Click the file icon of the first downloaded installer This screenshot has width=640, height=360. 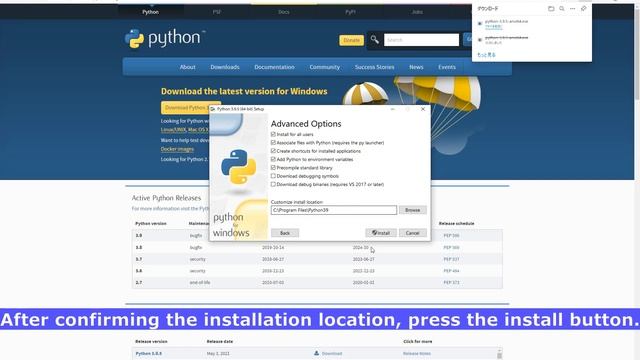click(x=480, y=24)
